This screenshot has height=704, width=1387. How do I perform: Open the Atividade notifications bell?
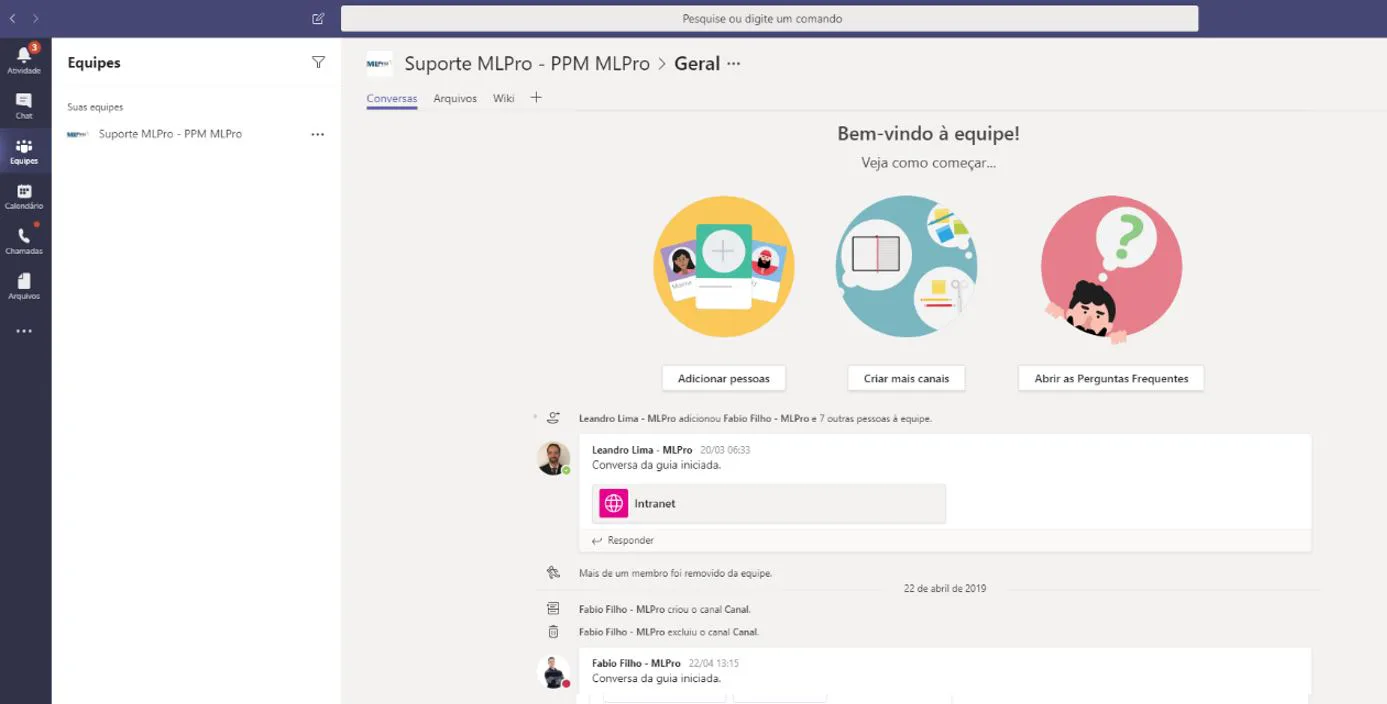click(24, 60)
